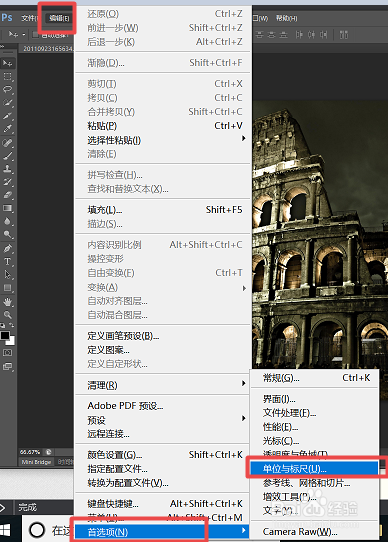
Task: Choose 定义图案... menu entry
Action: coord(163,350)
